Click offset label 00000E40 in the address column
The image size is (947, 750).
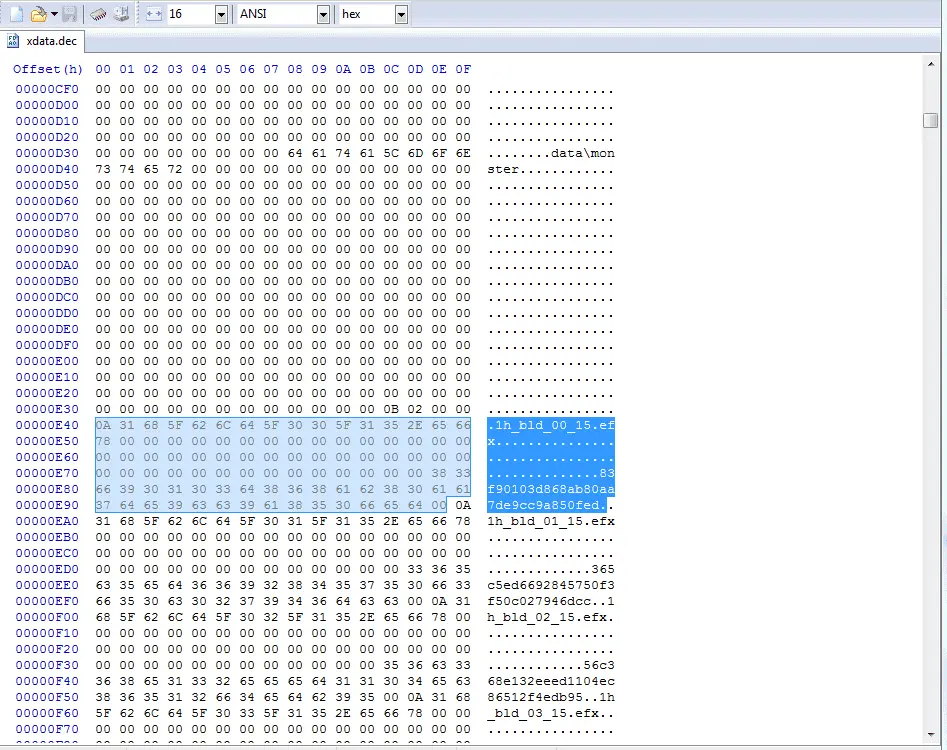[47, 425]
